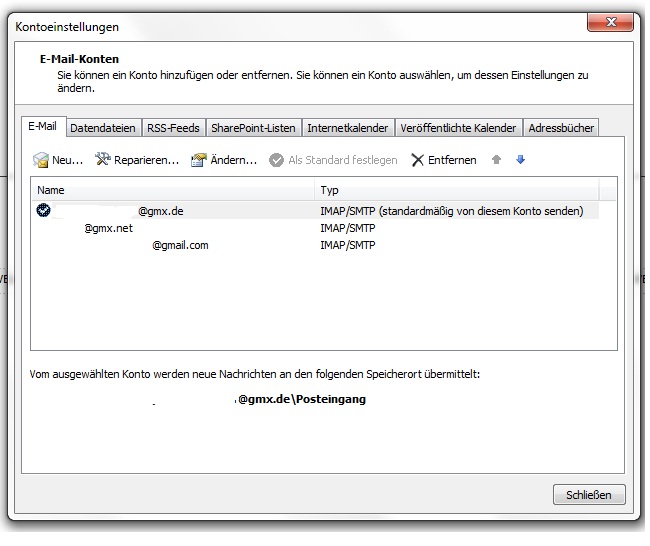Move account up with gray arrow
Image resolution: width=650 pixels, height=546 pixels.
click(x=496, y=160)
